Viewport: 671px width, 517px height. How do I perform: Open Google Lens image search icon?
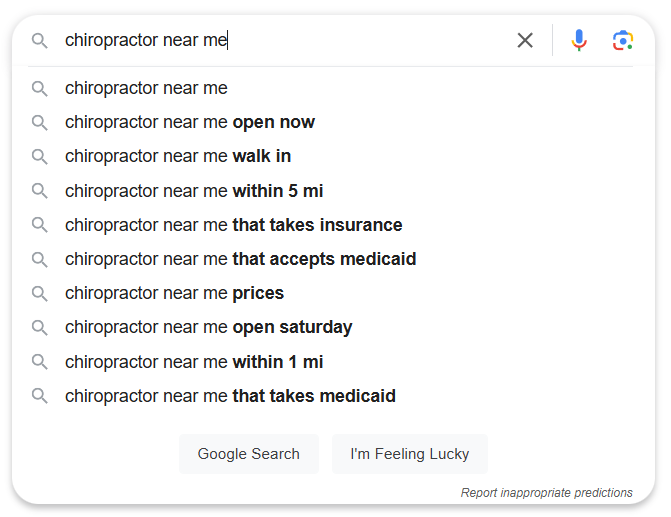click(623, 40)
